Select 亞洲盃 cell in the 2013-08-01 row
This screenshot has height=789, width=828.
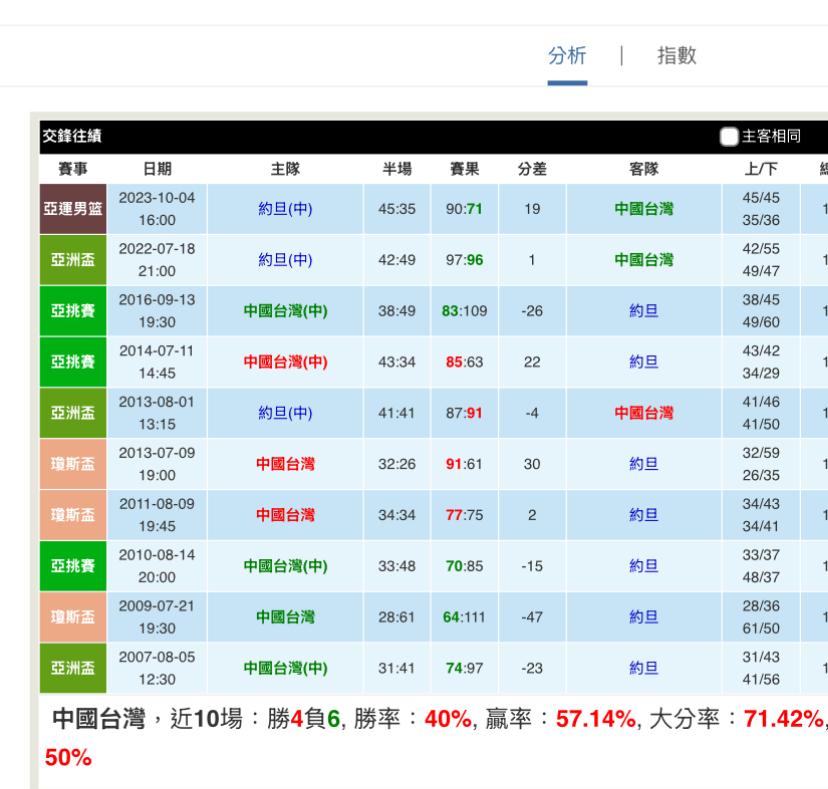tap(73, 413)
